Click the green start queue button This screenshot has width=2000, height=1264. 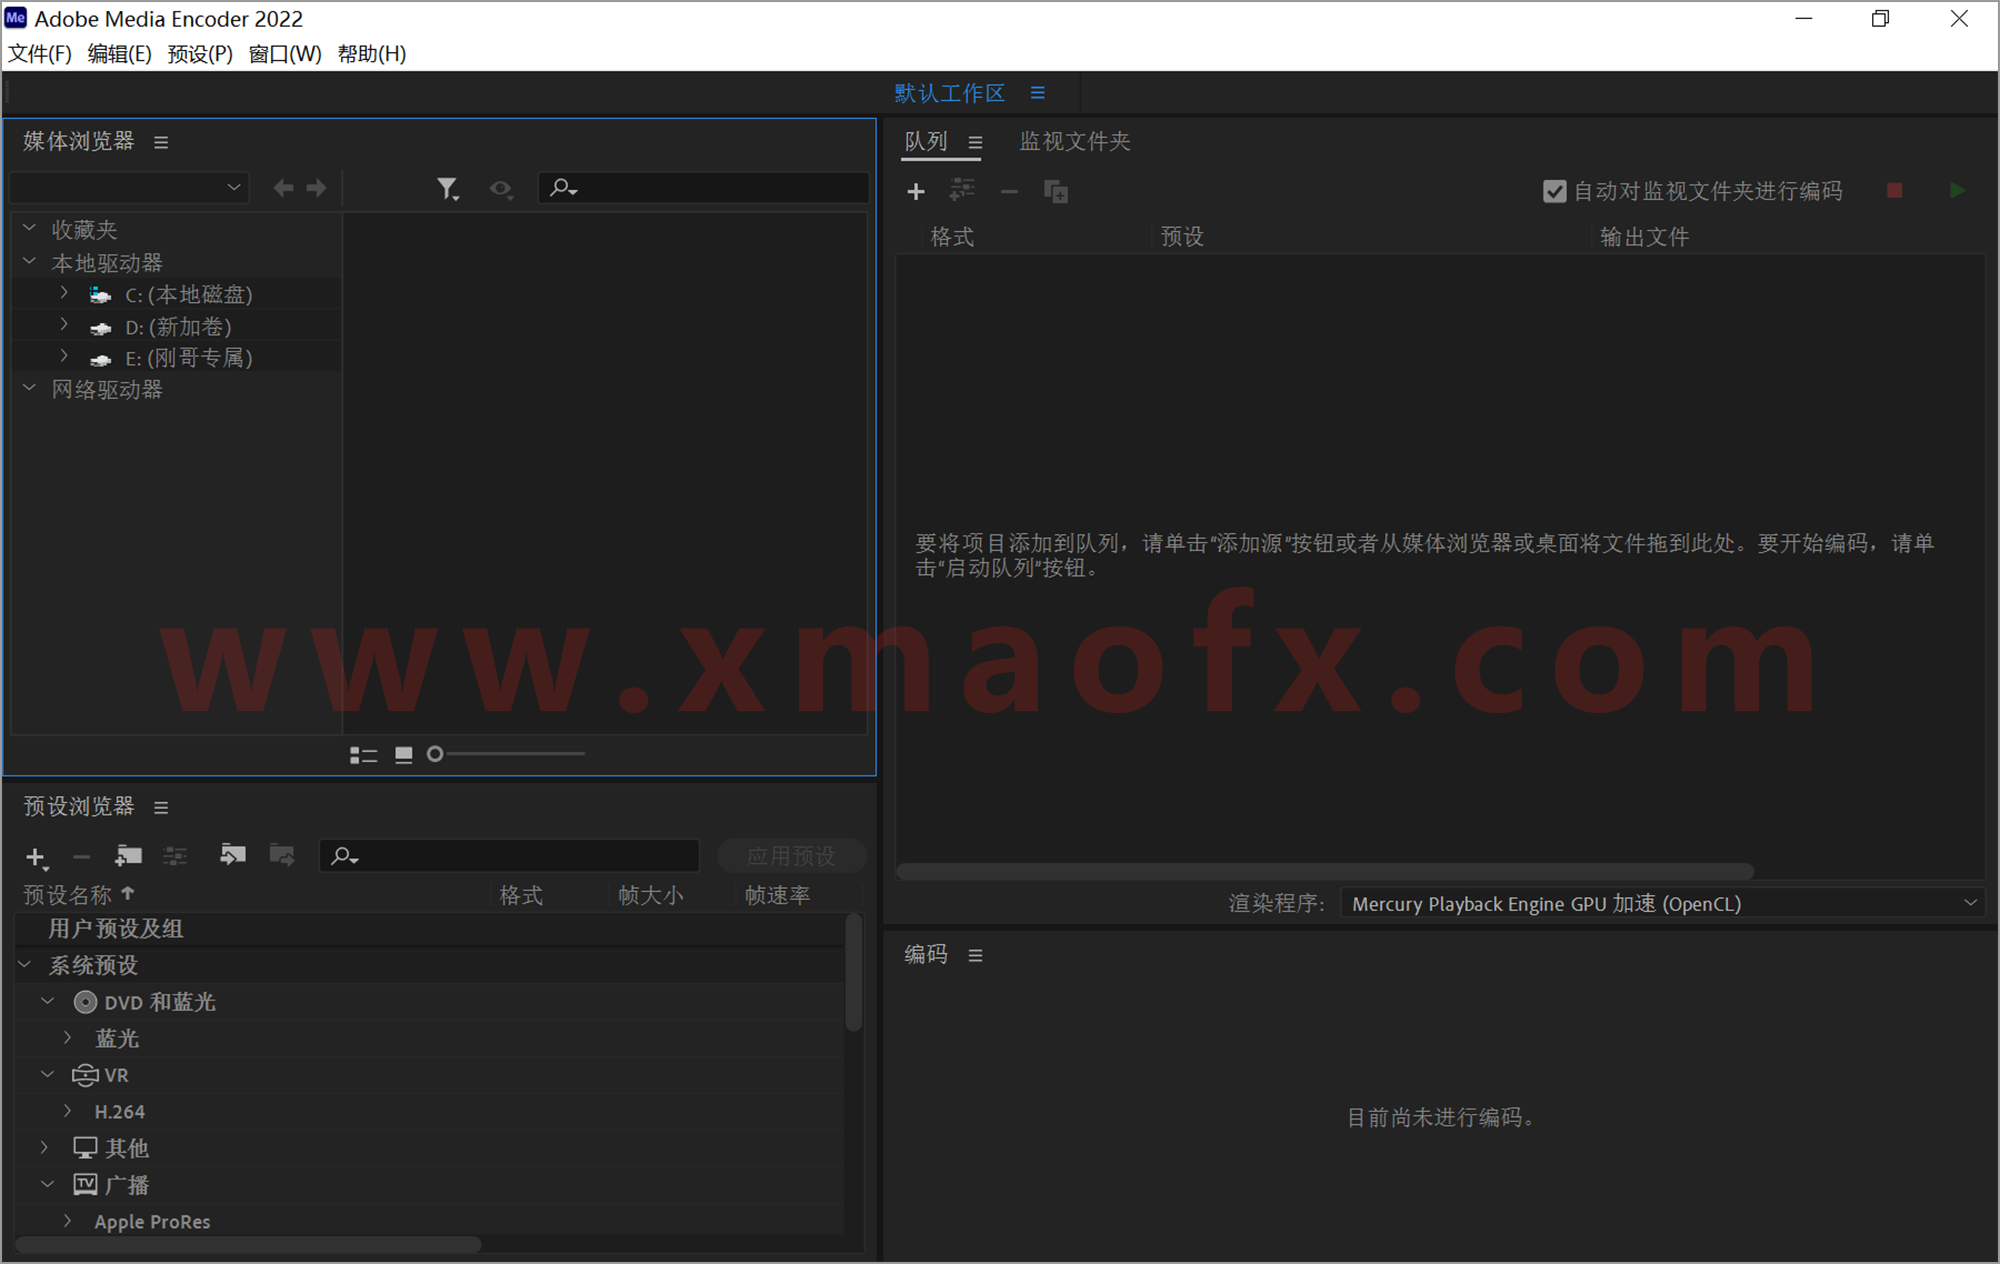[x=1957, y=190]
